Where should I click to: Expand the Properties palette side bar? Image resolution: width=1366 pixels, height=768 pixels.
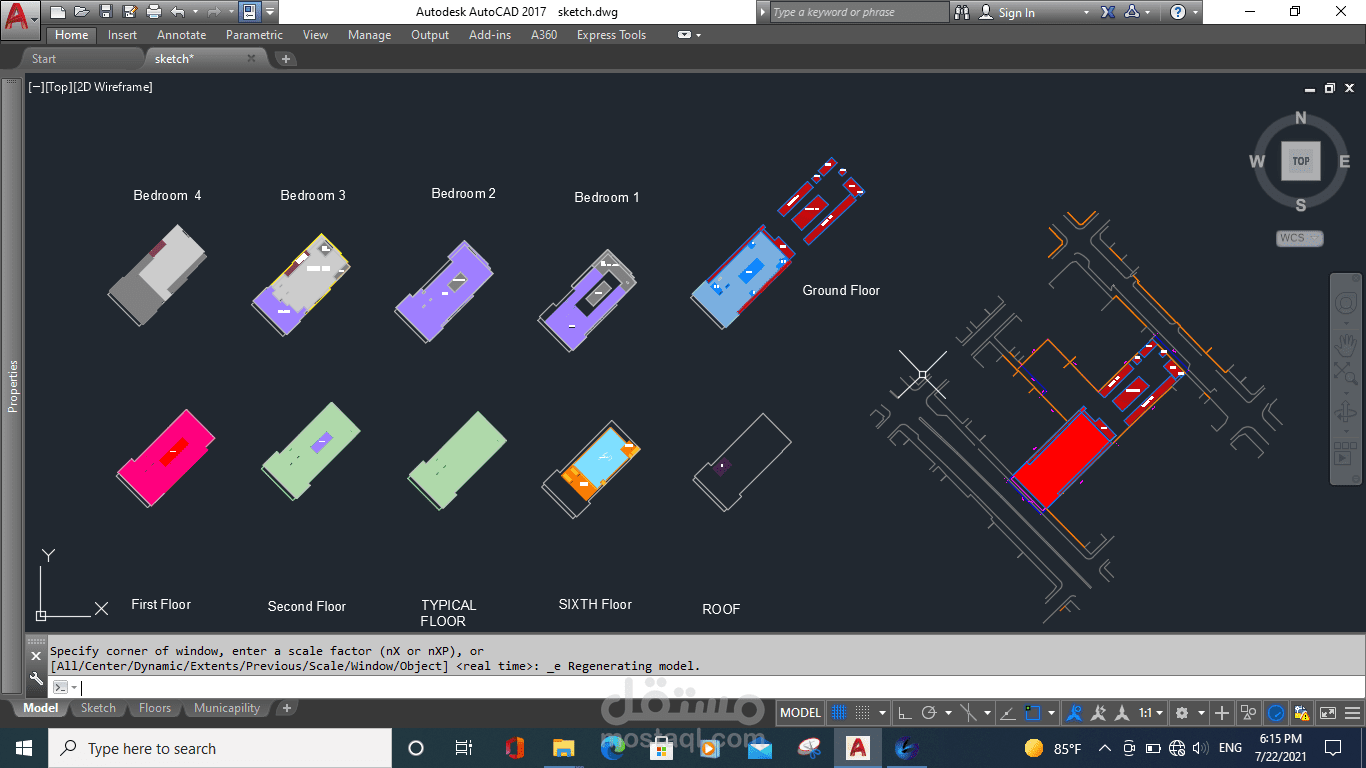coord(13,386)
